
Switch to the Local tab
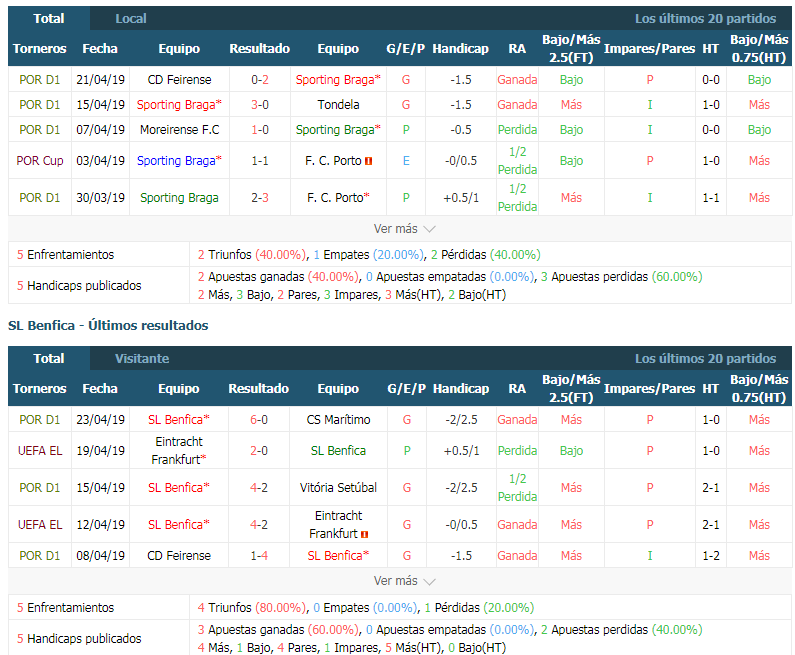click(131, 19)
